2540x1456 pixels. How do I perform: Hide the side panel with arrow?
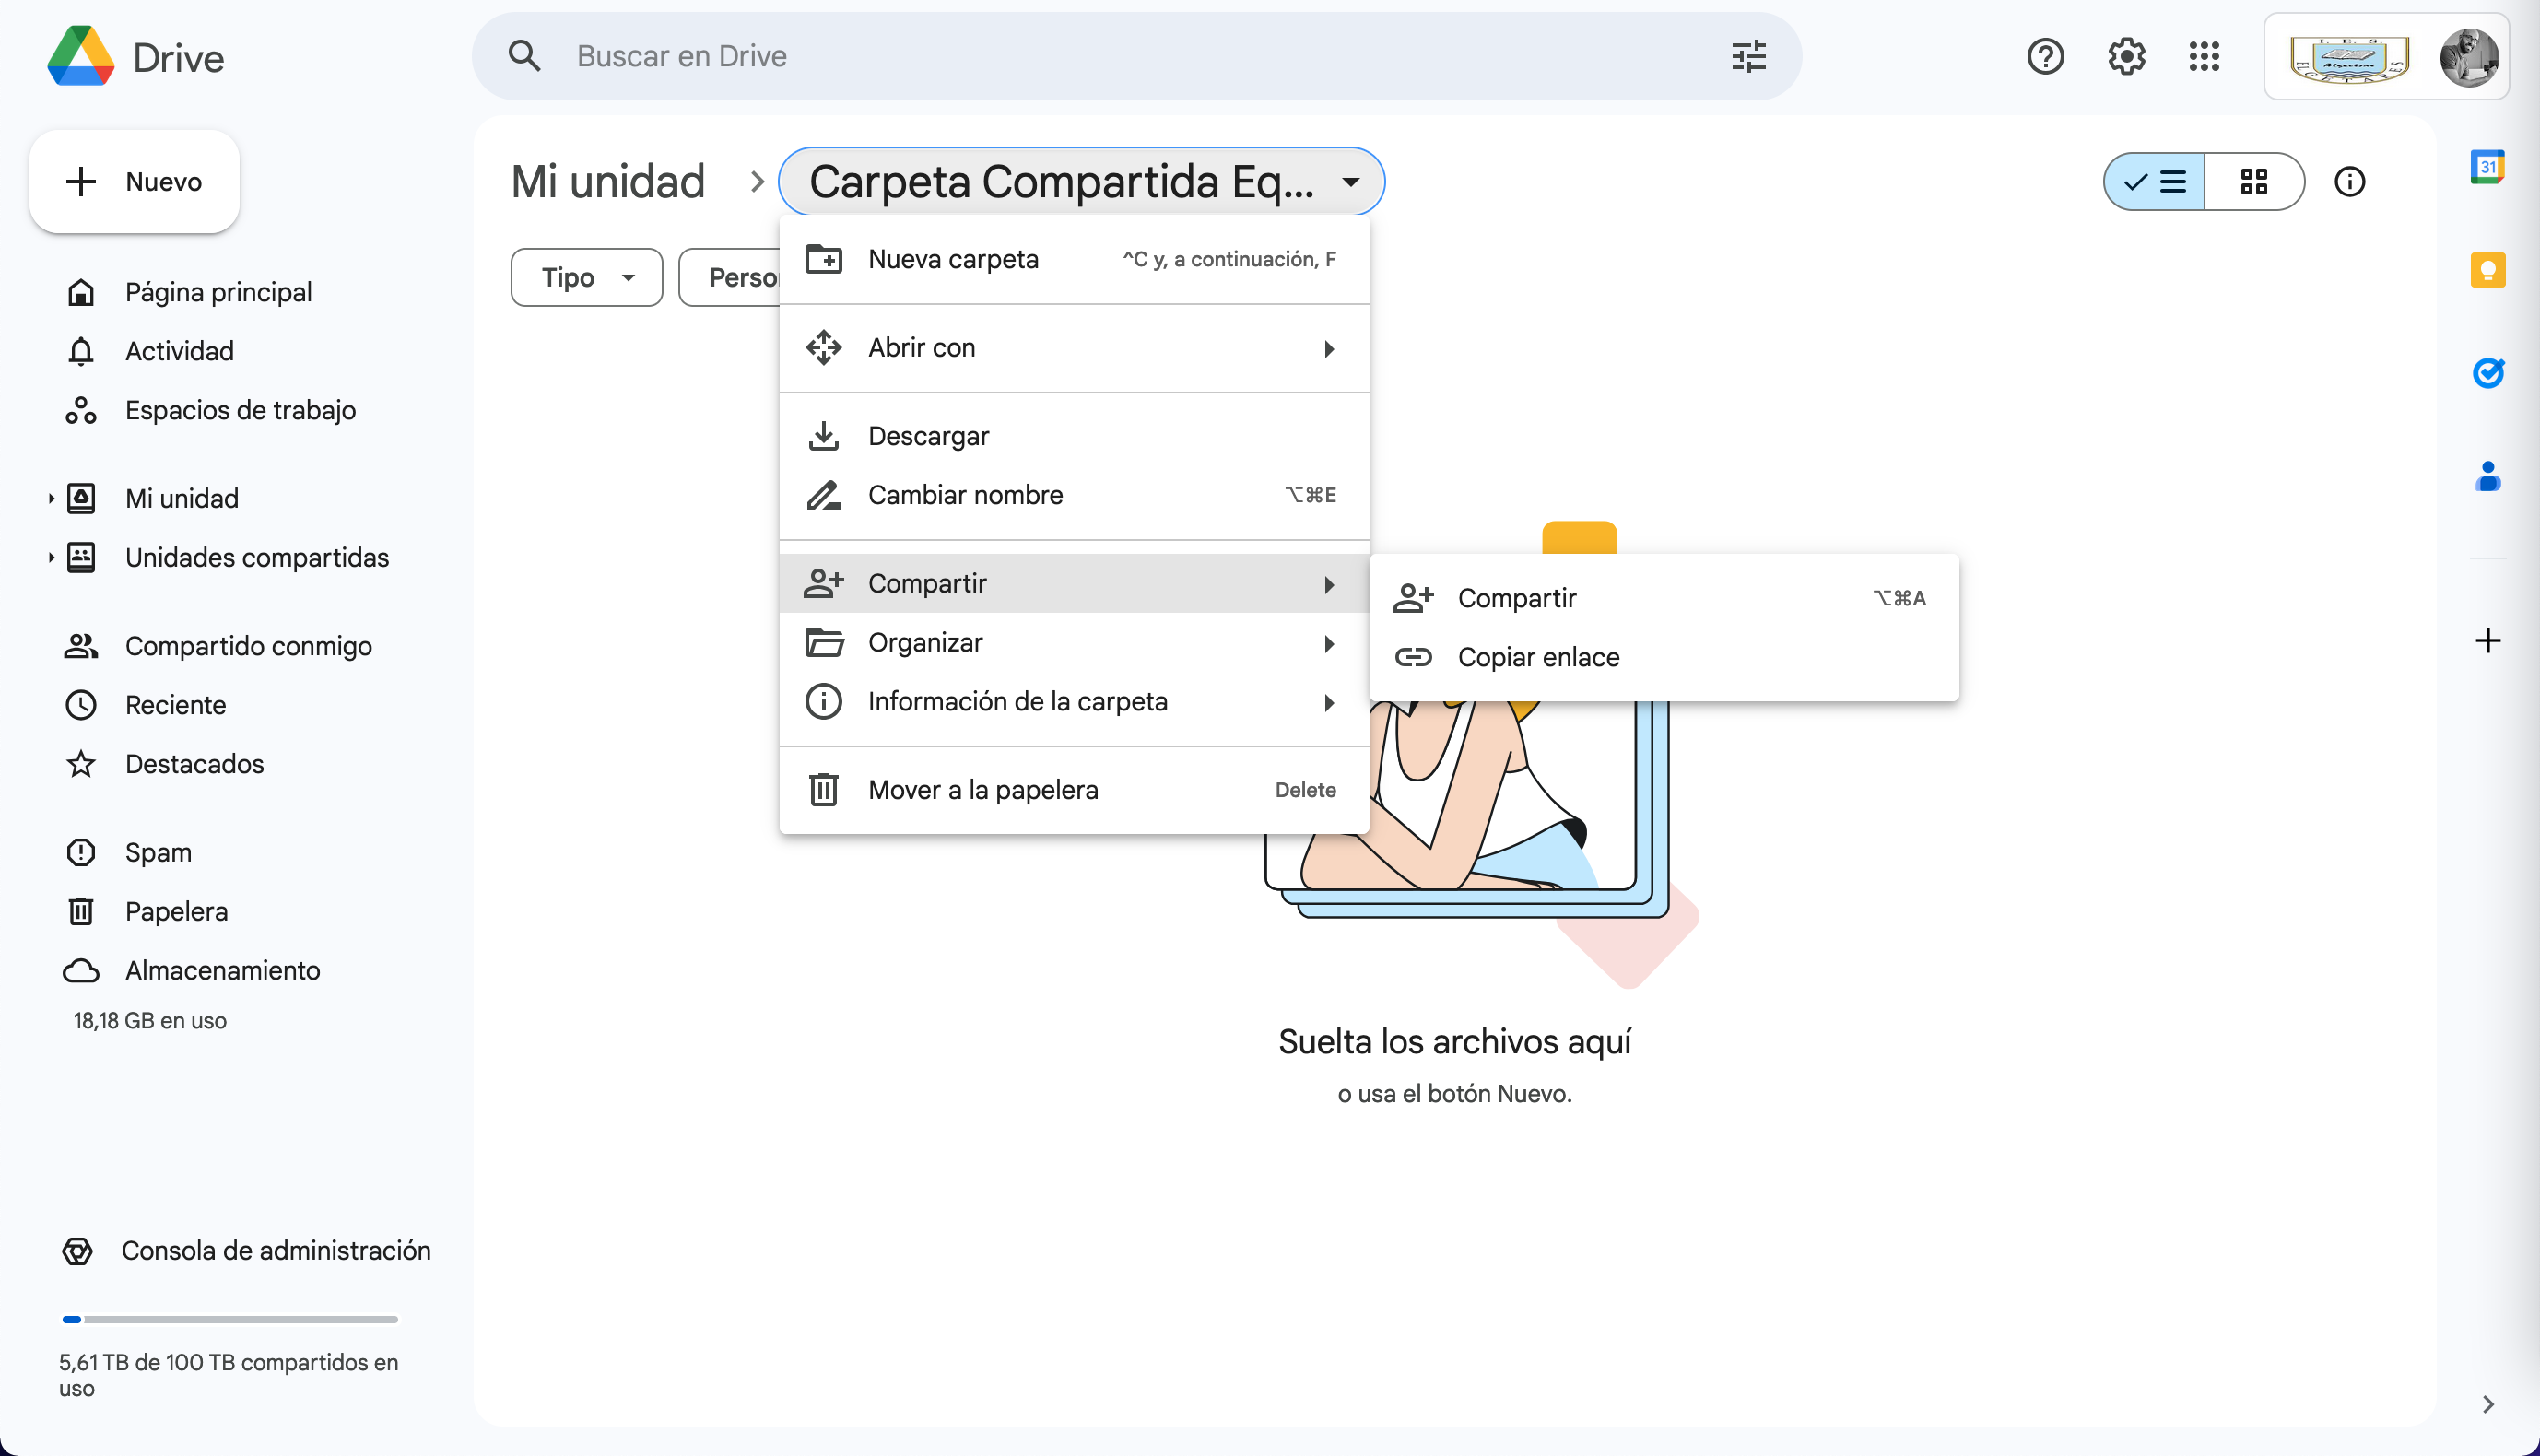coord(2488,1404)
